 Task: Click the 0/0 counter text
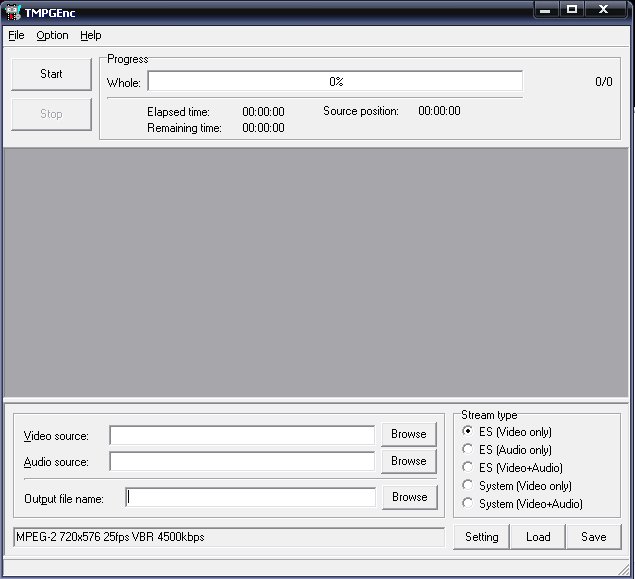coord(603,82)
